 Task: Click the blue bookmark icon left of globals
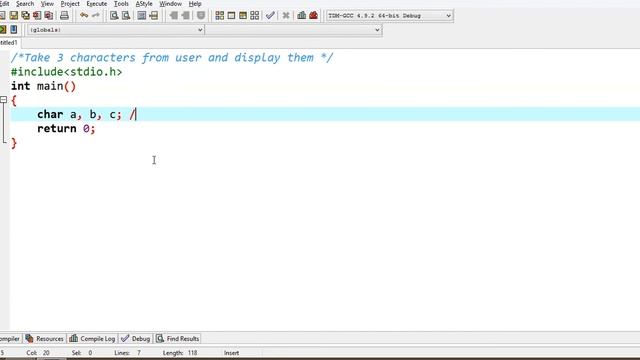14,29
